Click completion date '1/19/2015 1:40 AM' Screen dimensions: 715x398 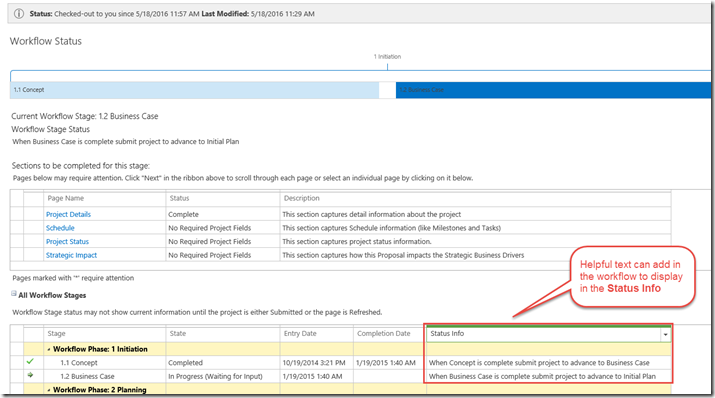pyautogui.click(x=386, y=363)
